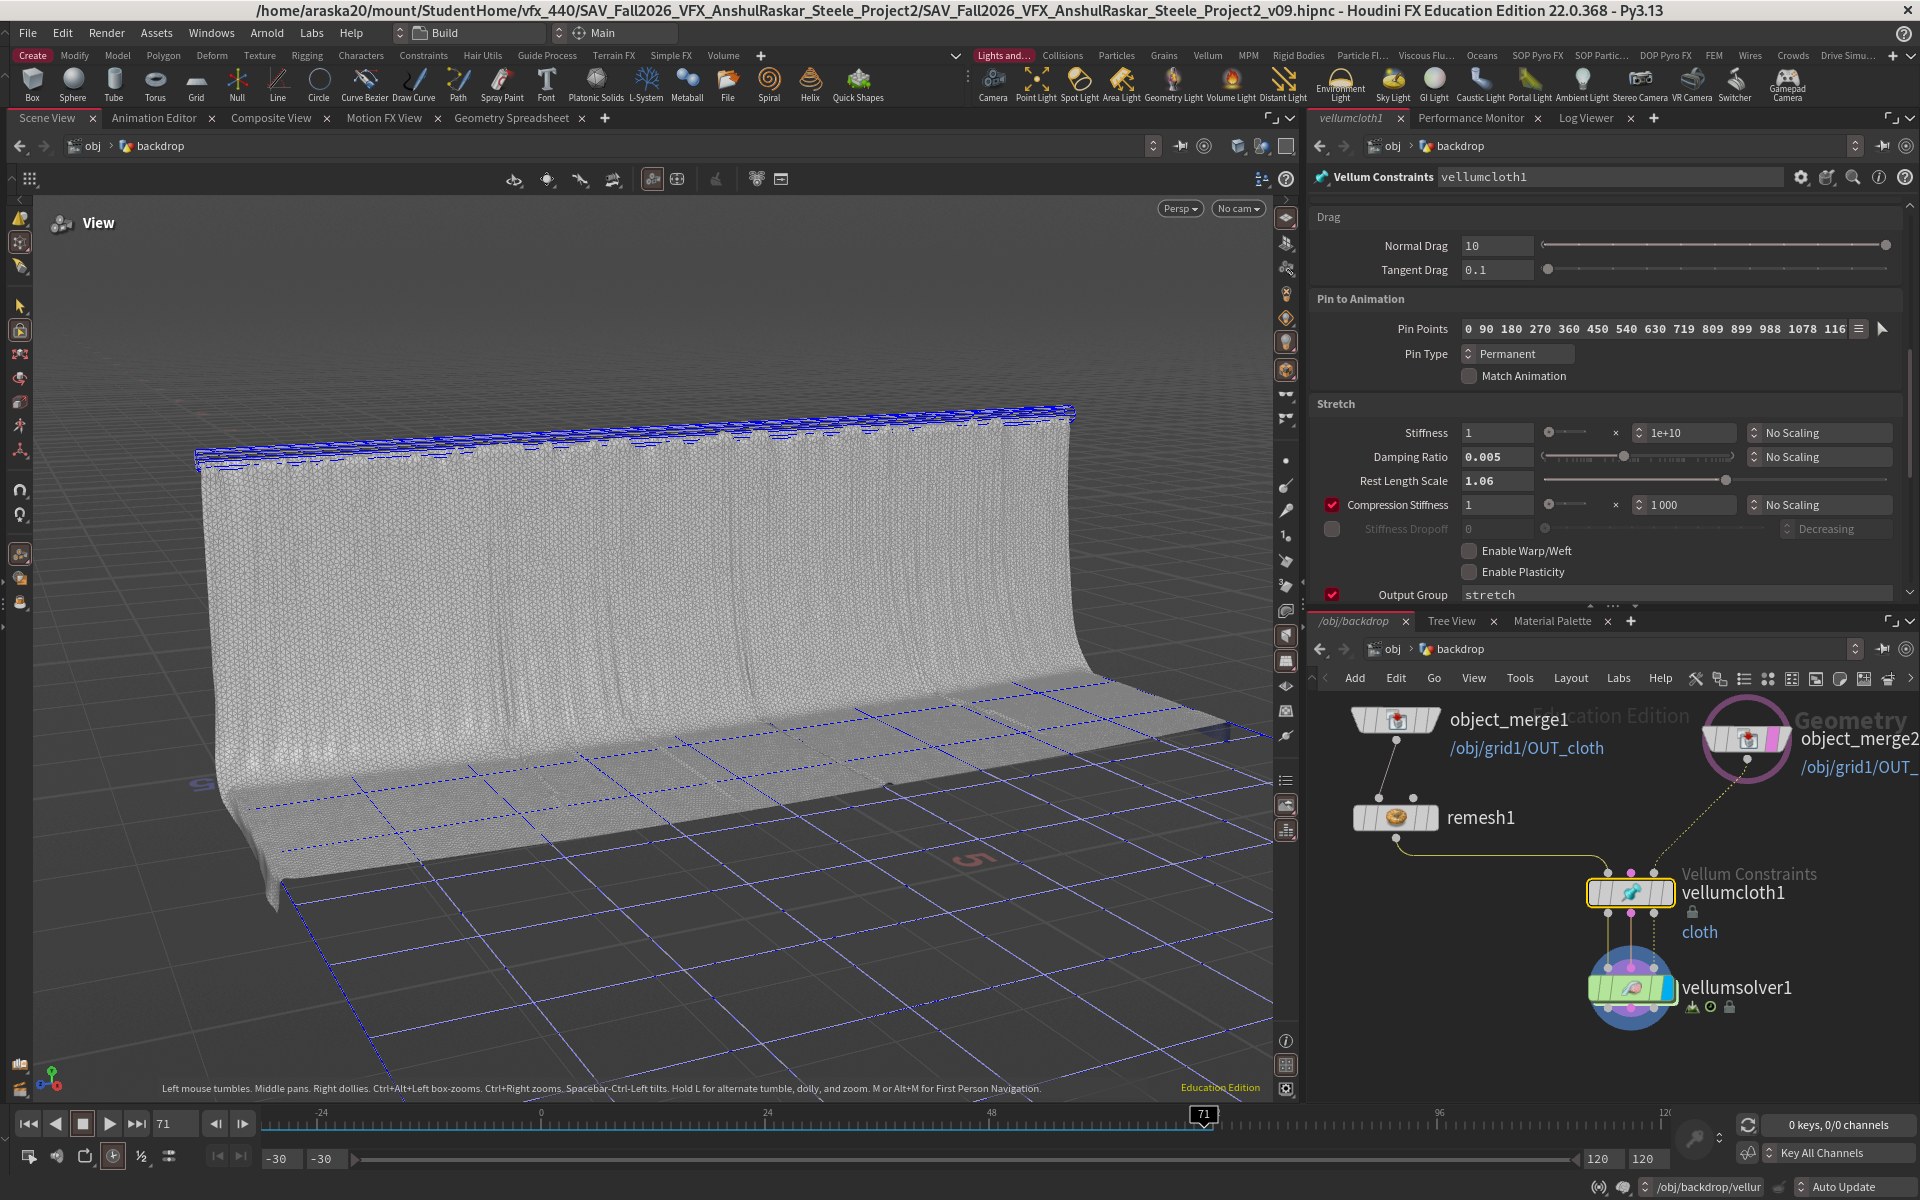Screen dimensions: 1920x1200
Task: Enable the Stiffness Dropoff checkbox
Action: click(x=1332, y=529)
